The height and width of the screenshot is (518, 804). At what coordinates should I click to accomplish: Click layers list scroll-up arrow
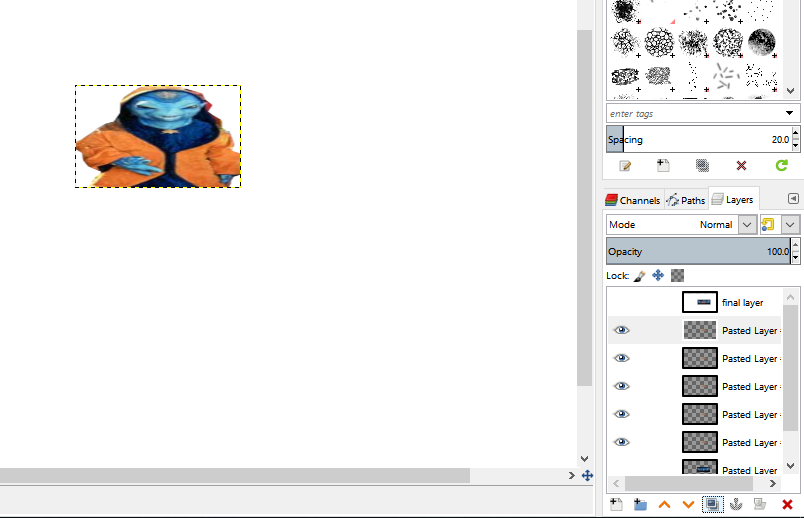[x=791, y=297]
